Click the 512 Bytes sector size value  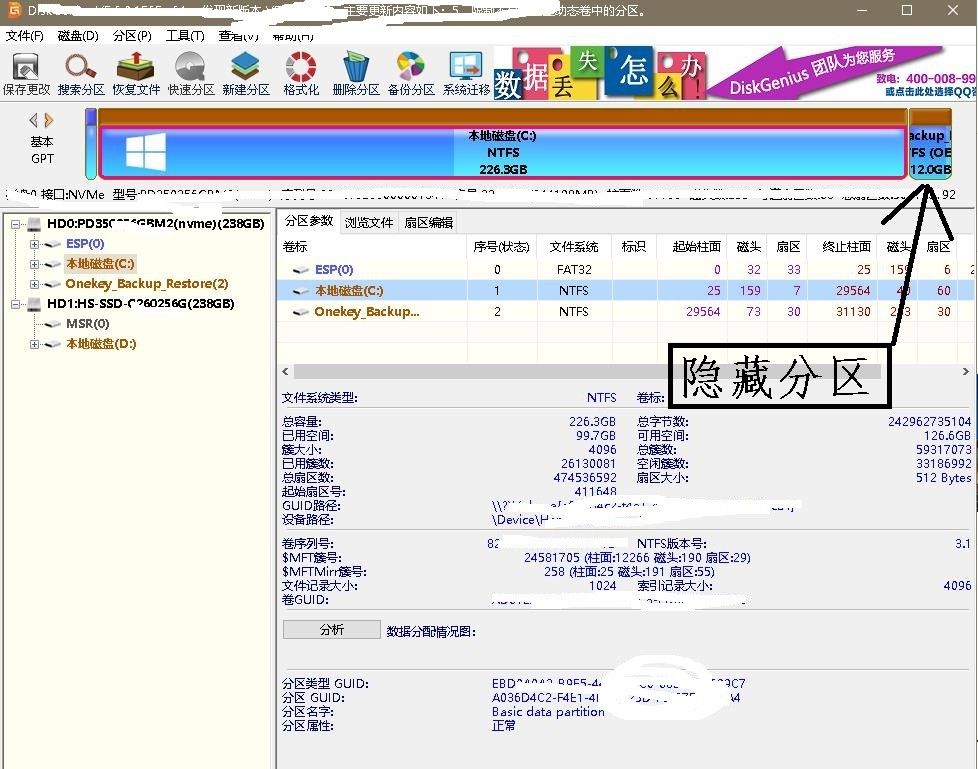944,478
